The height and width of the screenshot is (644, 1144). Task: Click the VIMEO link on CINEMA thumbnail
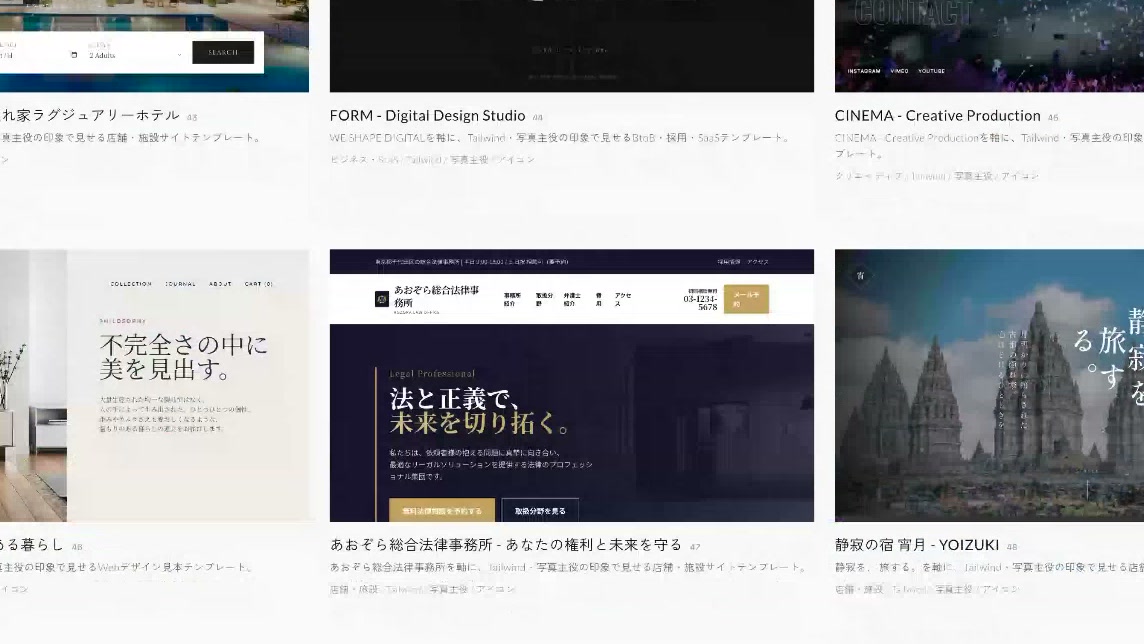pos(900,71)
